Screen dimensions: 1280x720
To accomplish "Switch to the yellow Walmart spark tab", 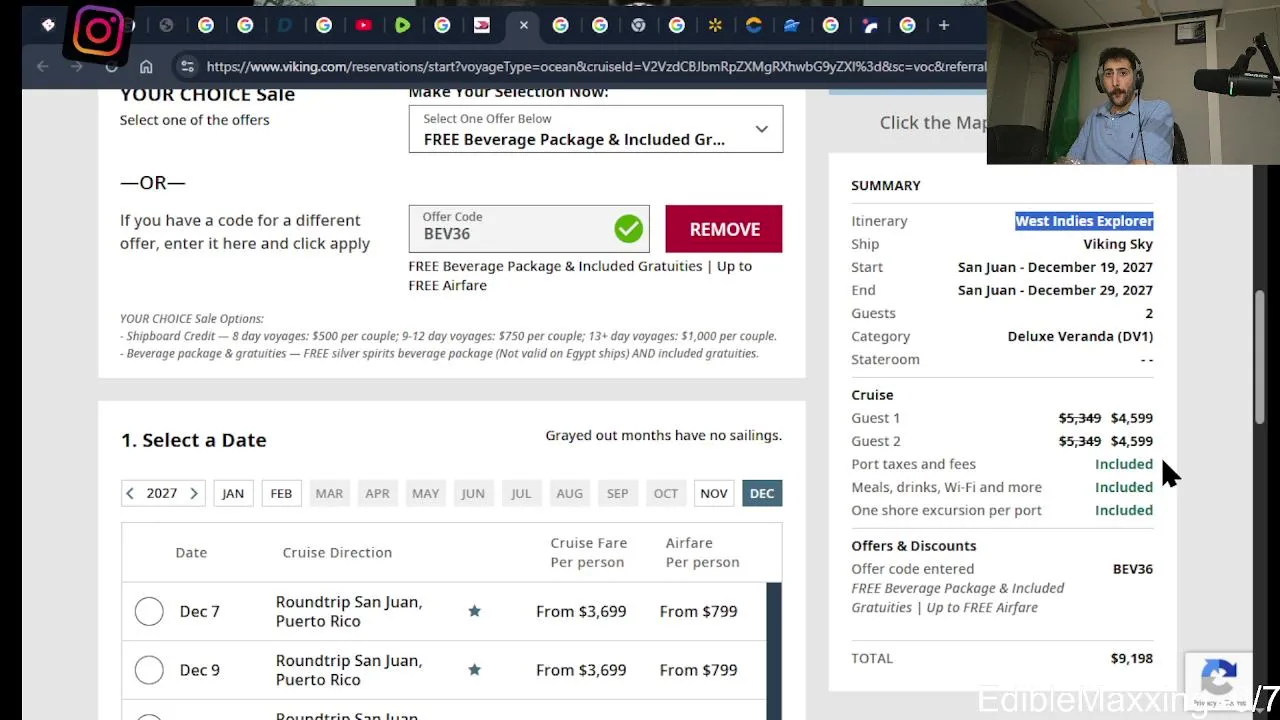I will [x=715, y=25].
